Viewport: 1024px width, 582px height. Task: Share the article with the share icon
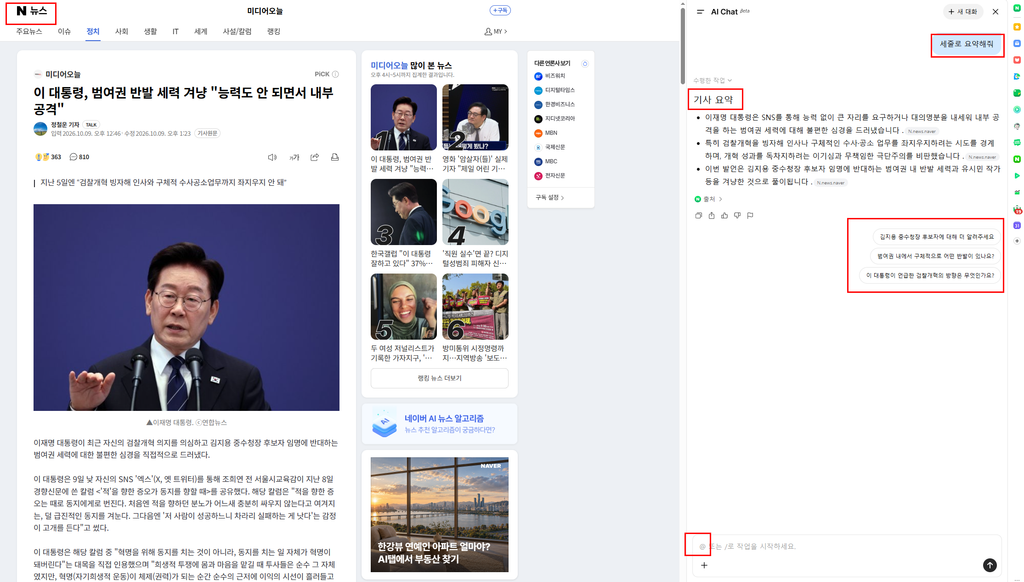315,157
